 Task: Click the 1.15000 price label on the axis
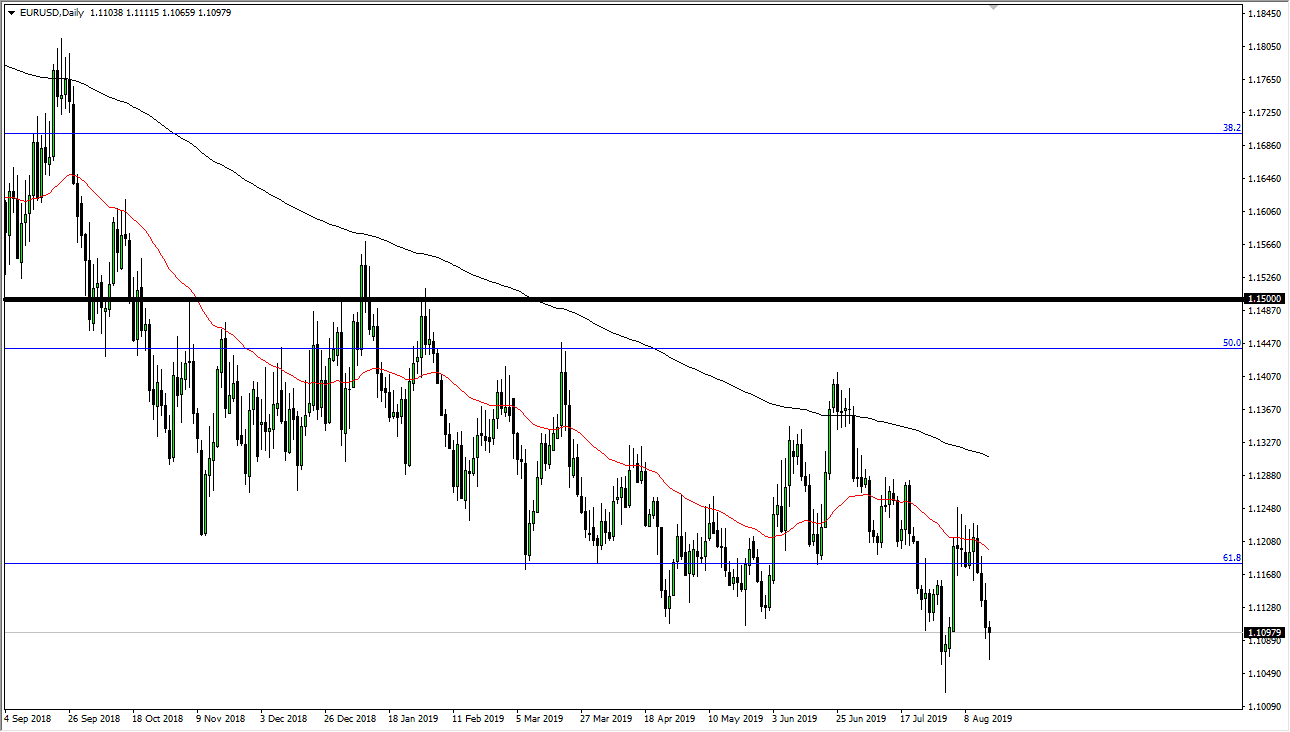pos(1262,299)
